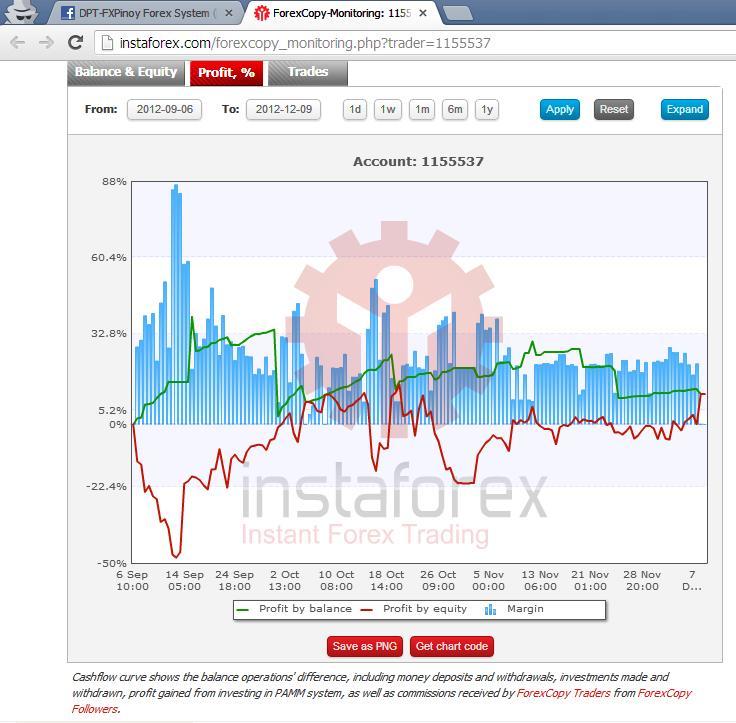Click the 10 Oct 08:00 axis label
The width and height of the screenshot is (736, 723).
click(x=336, y=581)
